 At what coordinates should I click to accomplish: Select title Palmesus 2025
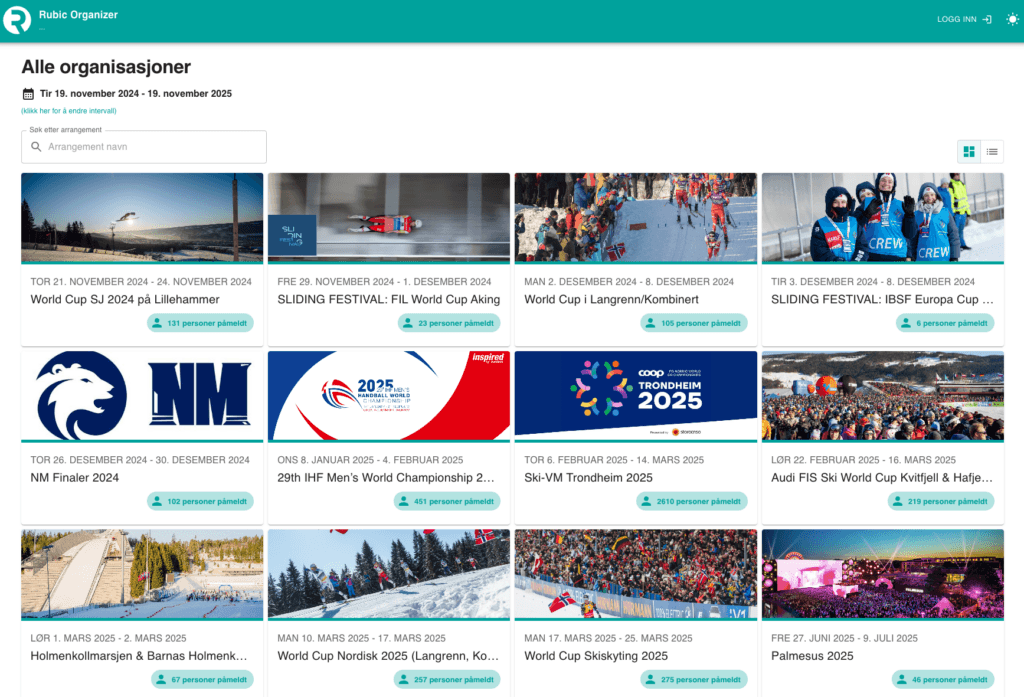pyautogui.click(x=812, y=656)
